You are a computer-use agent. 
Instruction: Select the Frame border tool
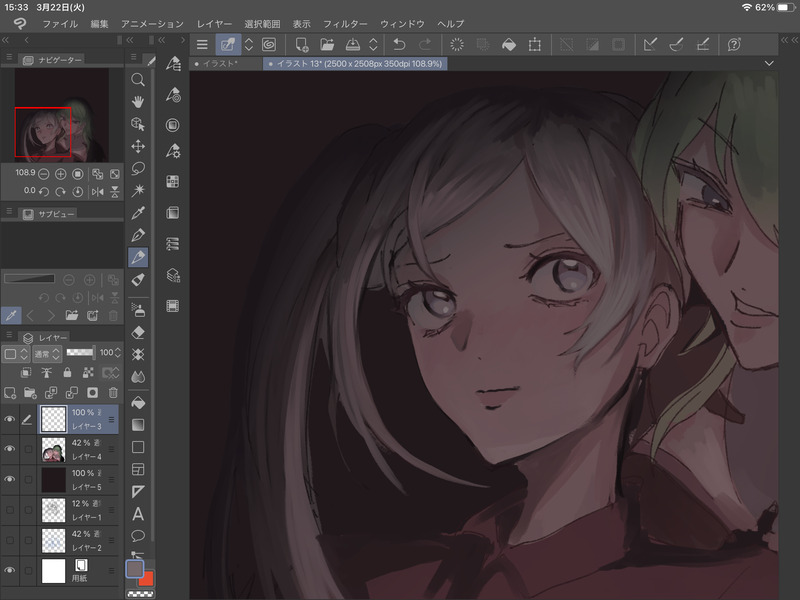pos(138,469)
